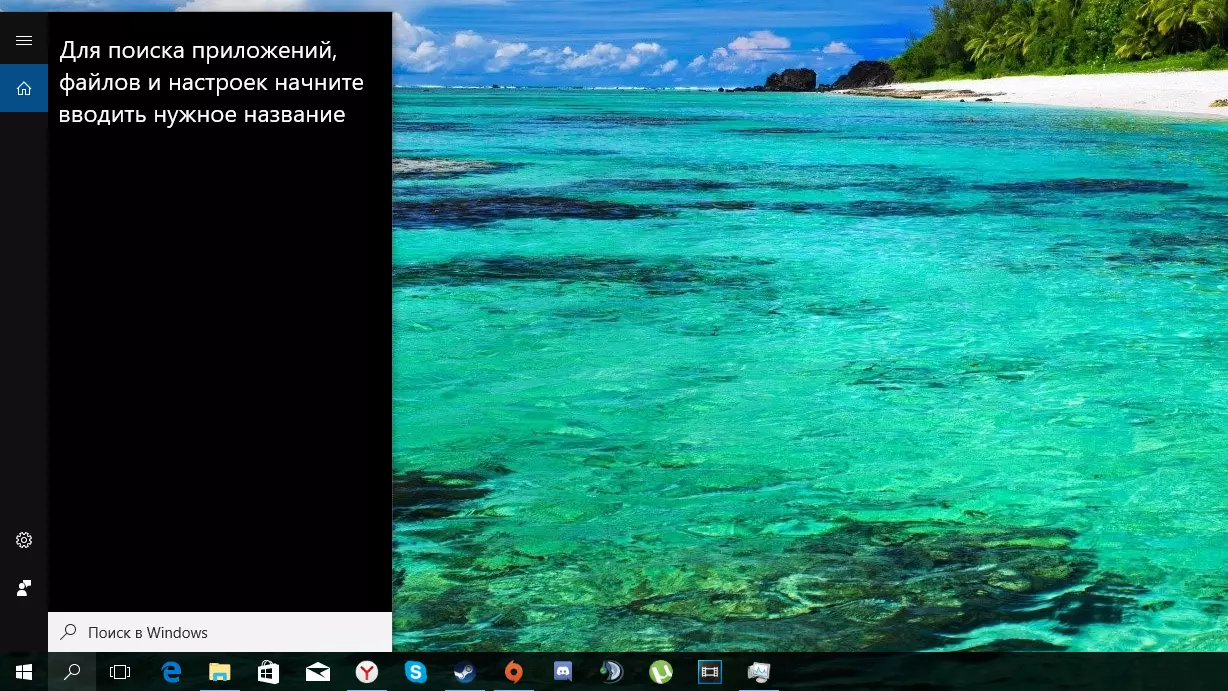This screenshot has width=1228, height=691.
Task: Click the 'Поиск в Windows' search field
Action: click(x=220, y=632)
